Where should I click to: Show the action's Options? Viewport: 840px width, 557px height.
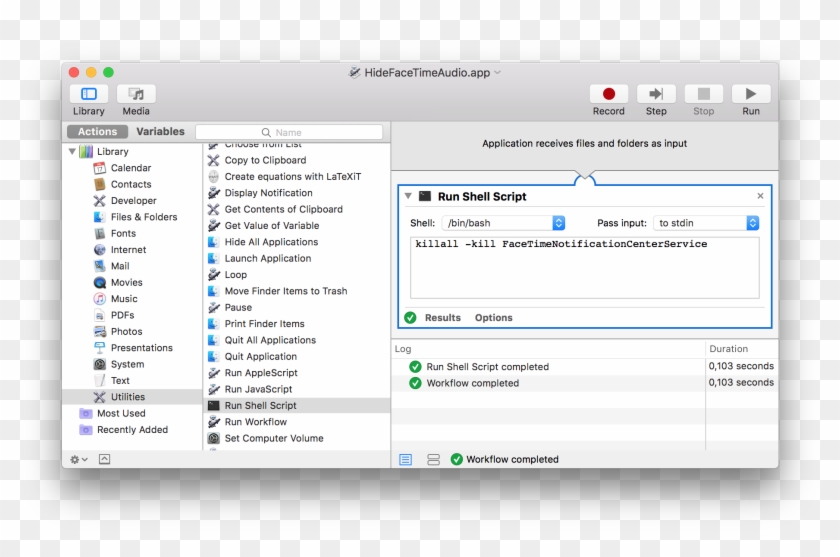tap(493, 318)
